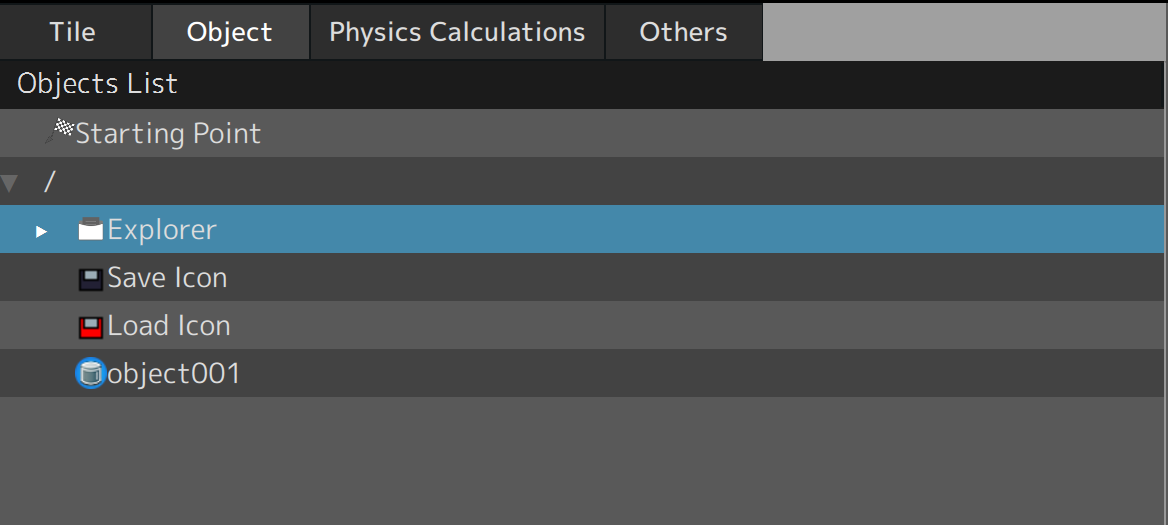The image size is (1168, 525).
Task: Click the blue floppy Save Icon thumbnail
Action: pos(91,279)
